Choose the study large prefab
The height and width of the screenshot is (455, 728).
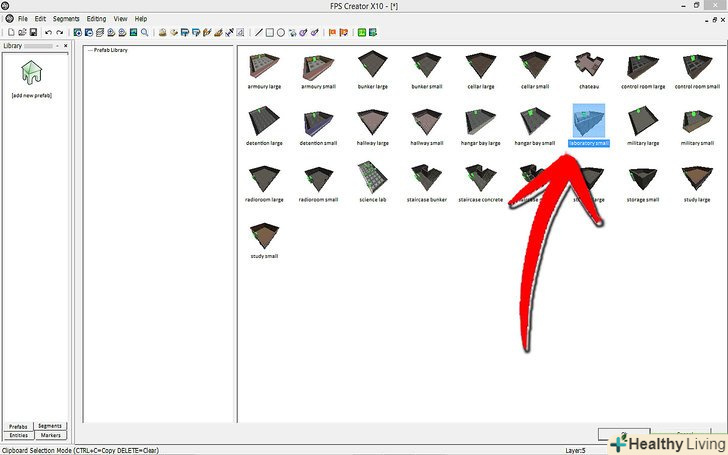697,184
